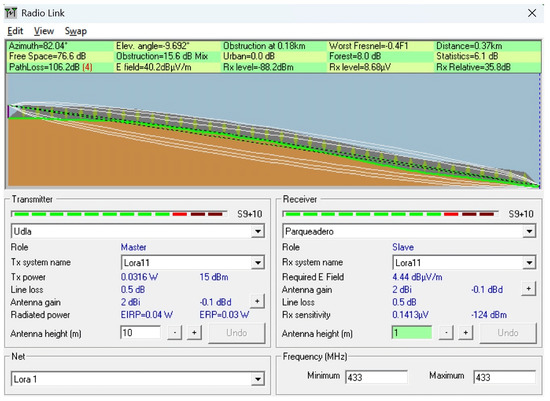Screen dimensions: 550x401
Task: Click the minimum frequency input field
Action: 376,377
